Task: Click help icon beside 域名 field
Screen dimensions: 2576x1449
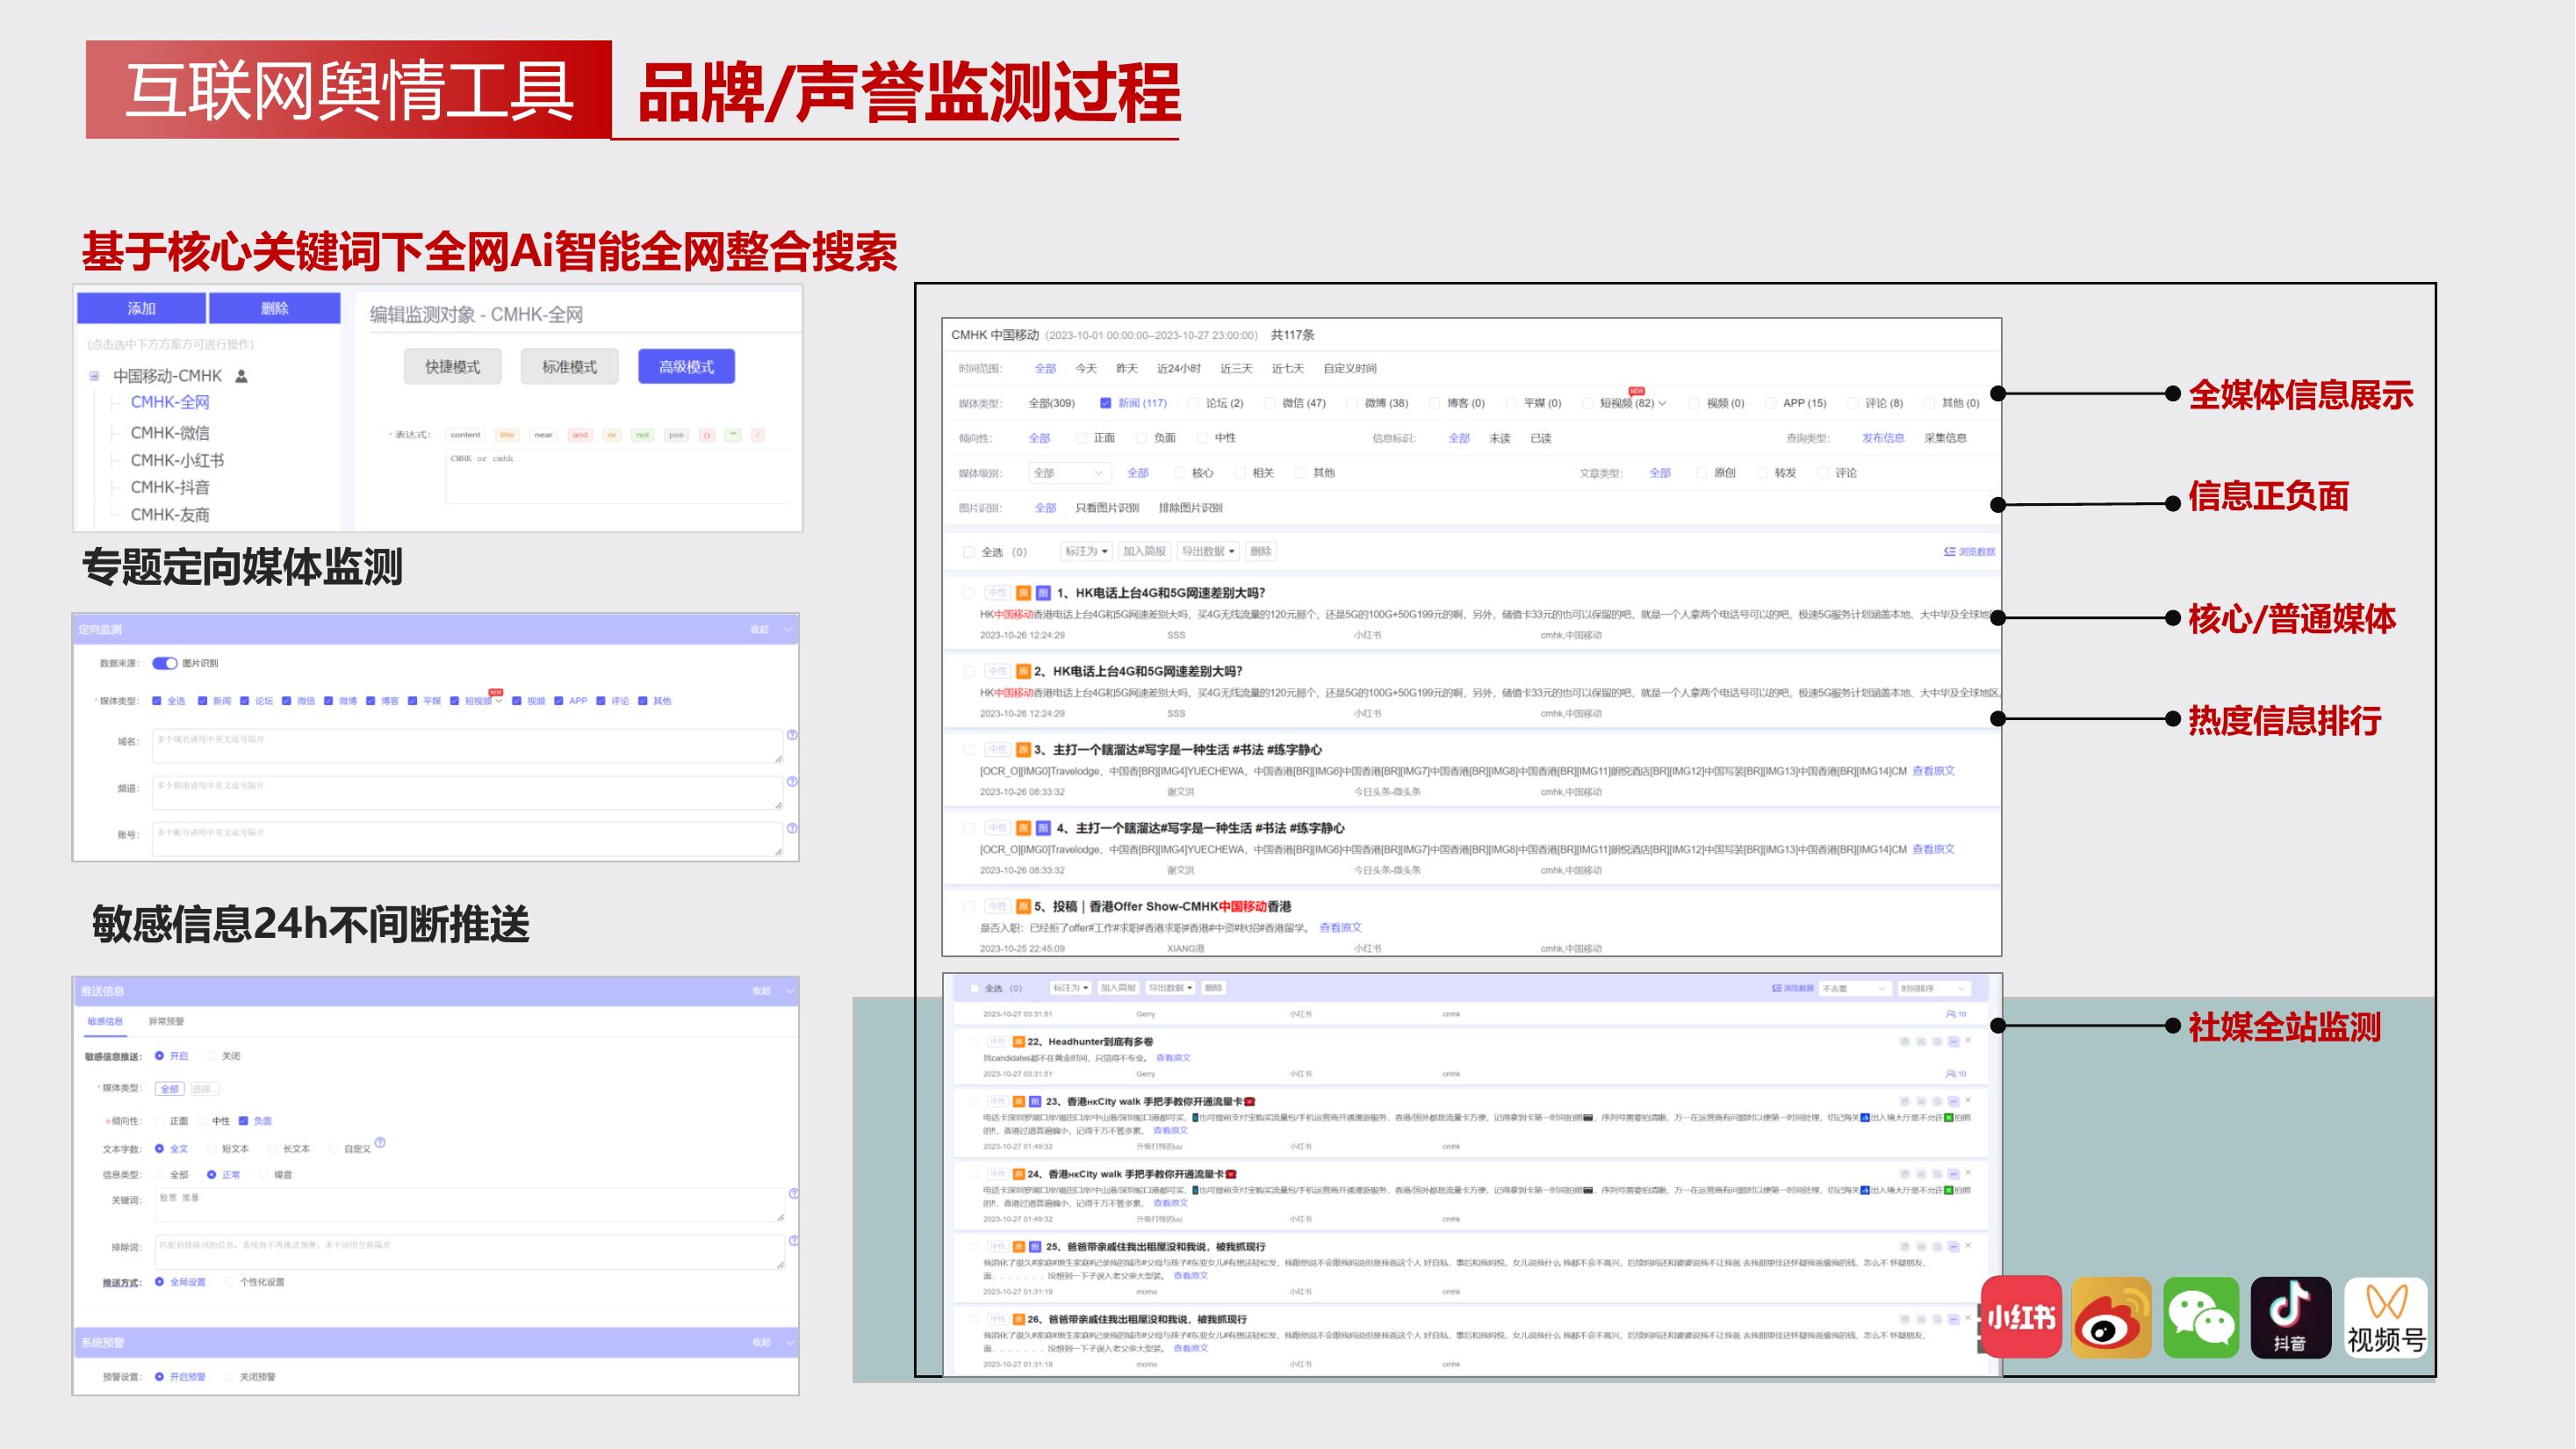Action: (792, 735)
